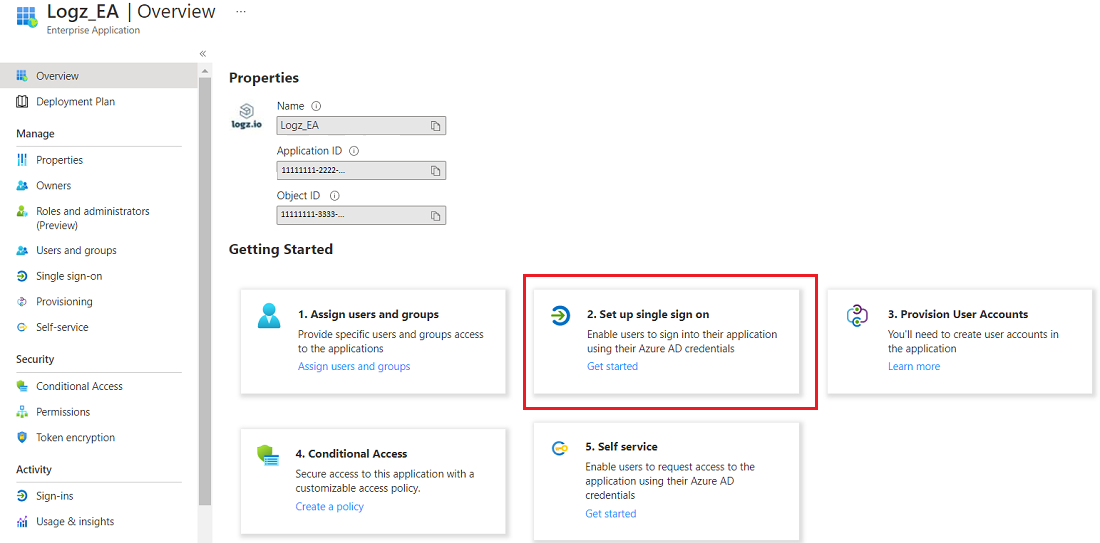This screenshot has height=543, width=1100.
Task: Select the Overview menu item
Action: (99, 76)
